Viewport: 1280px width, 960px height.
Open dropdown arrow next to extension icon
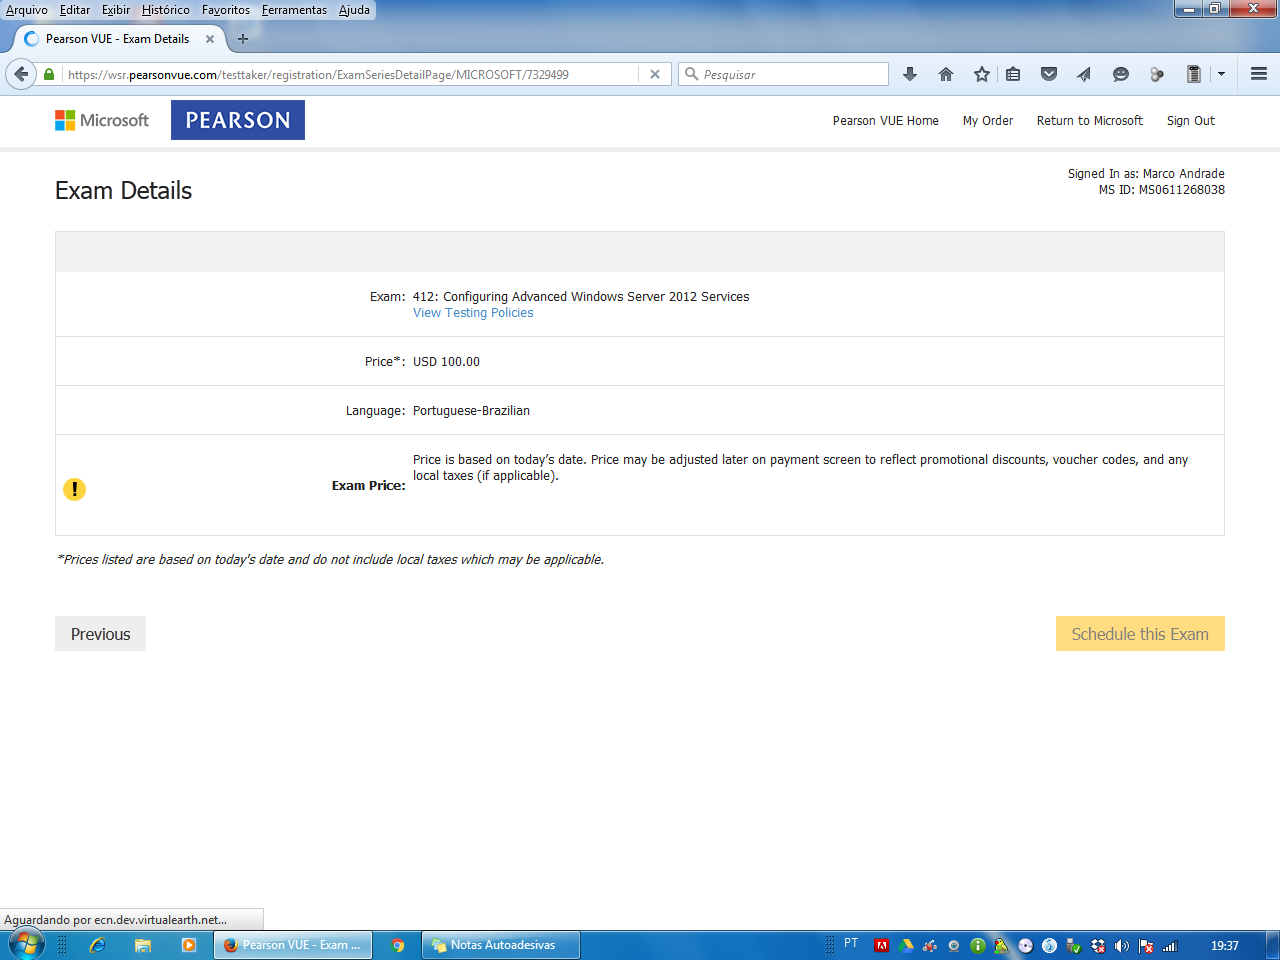click(x=1221, y=74)
